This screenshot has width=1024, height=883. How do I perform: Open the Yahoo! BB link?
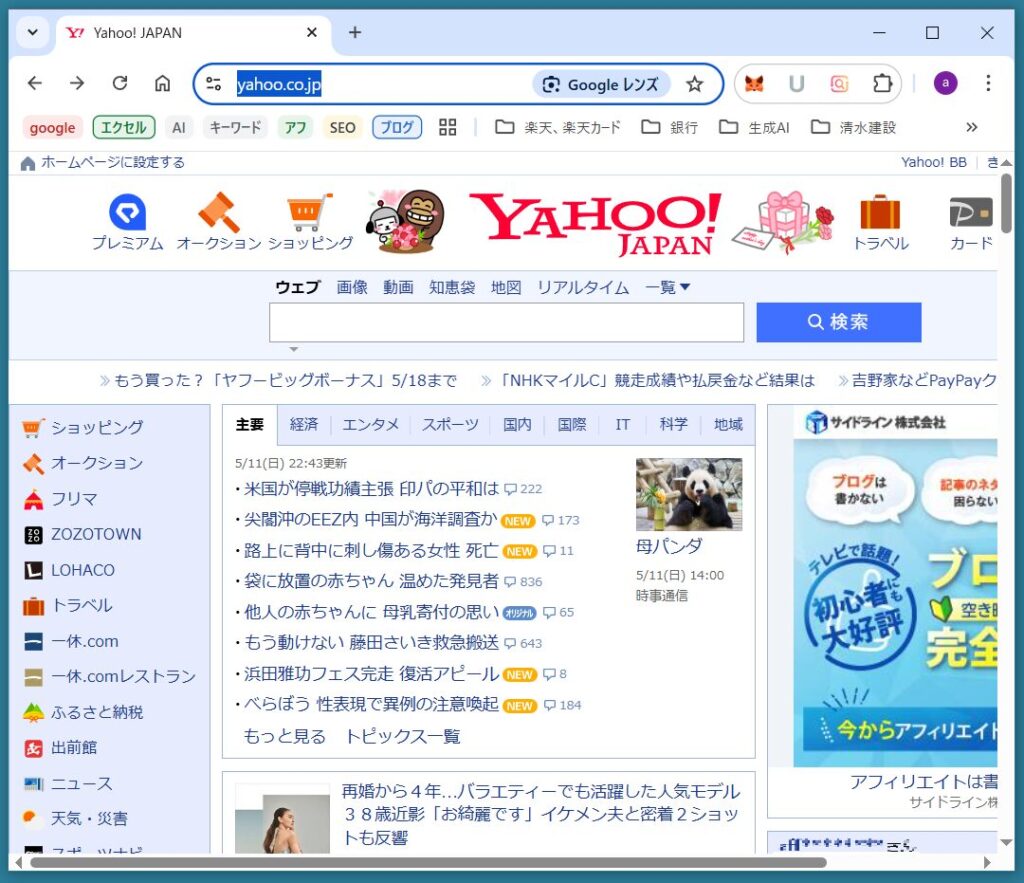pyautogui.click(x=933, y=162)
